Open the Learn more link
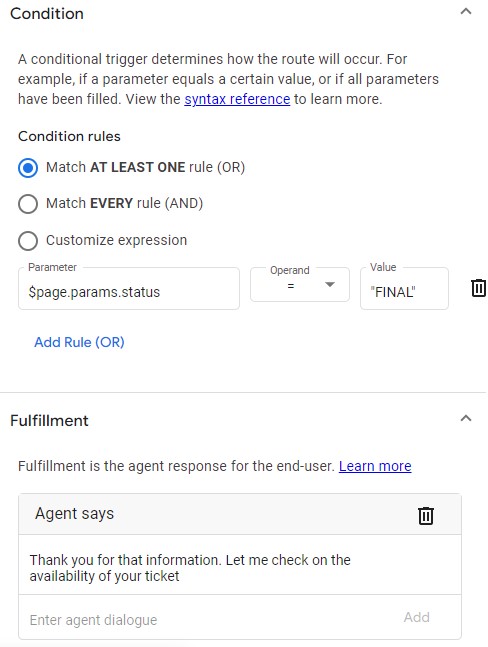The width and height of the screenshot is (488, 647). tap(375, 466)
